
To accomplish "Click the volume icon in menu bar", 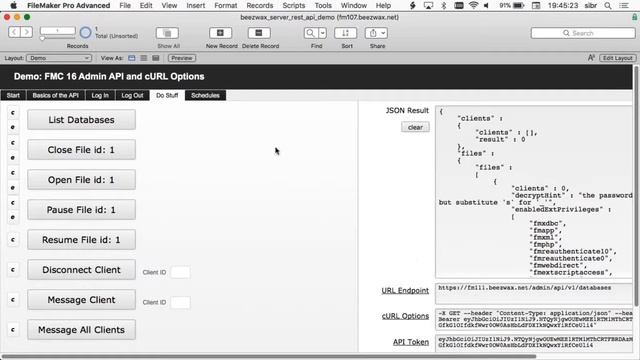I will pyautogui.click(x=486, y=5).
